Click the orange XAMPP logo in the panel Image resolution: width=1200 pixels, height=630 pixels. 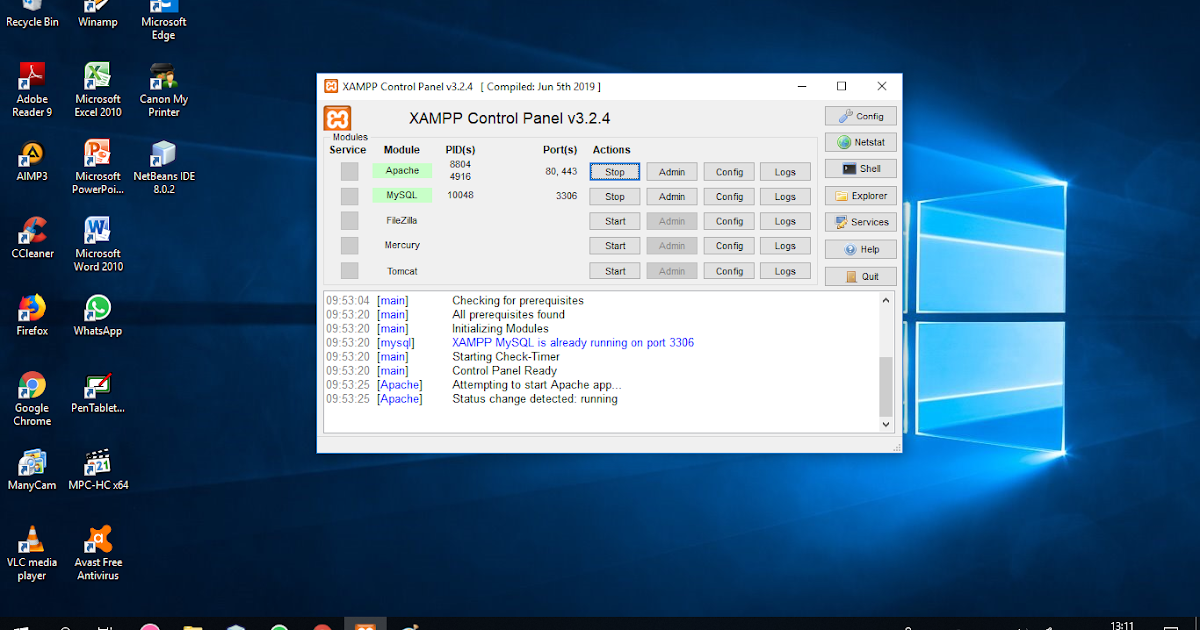tap(338, 118)
